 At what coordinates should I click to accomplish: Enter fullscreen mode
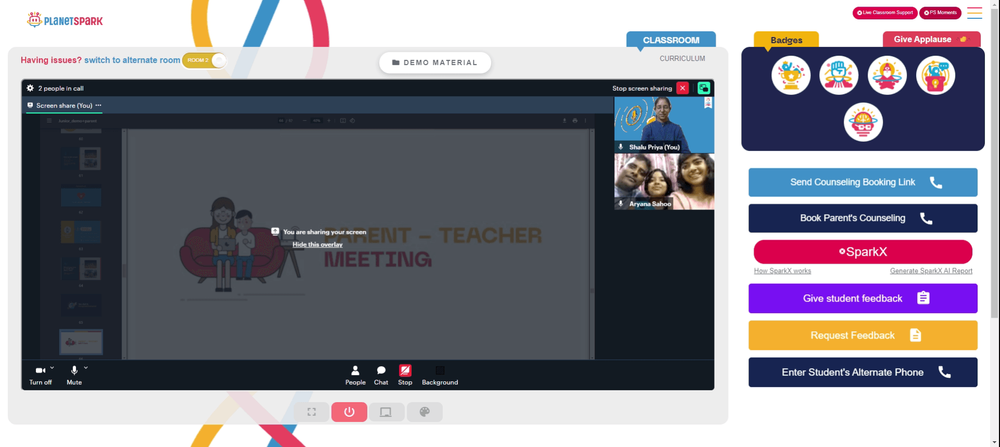(311, 412)
